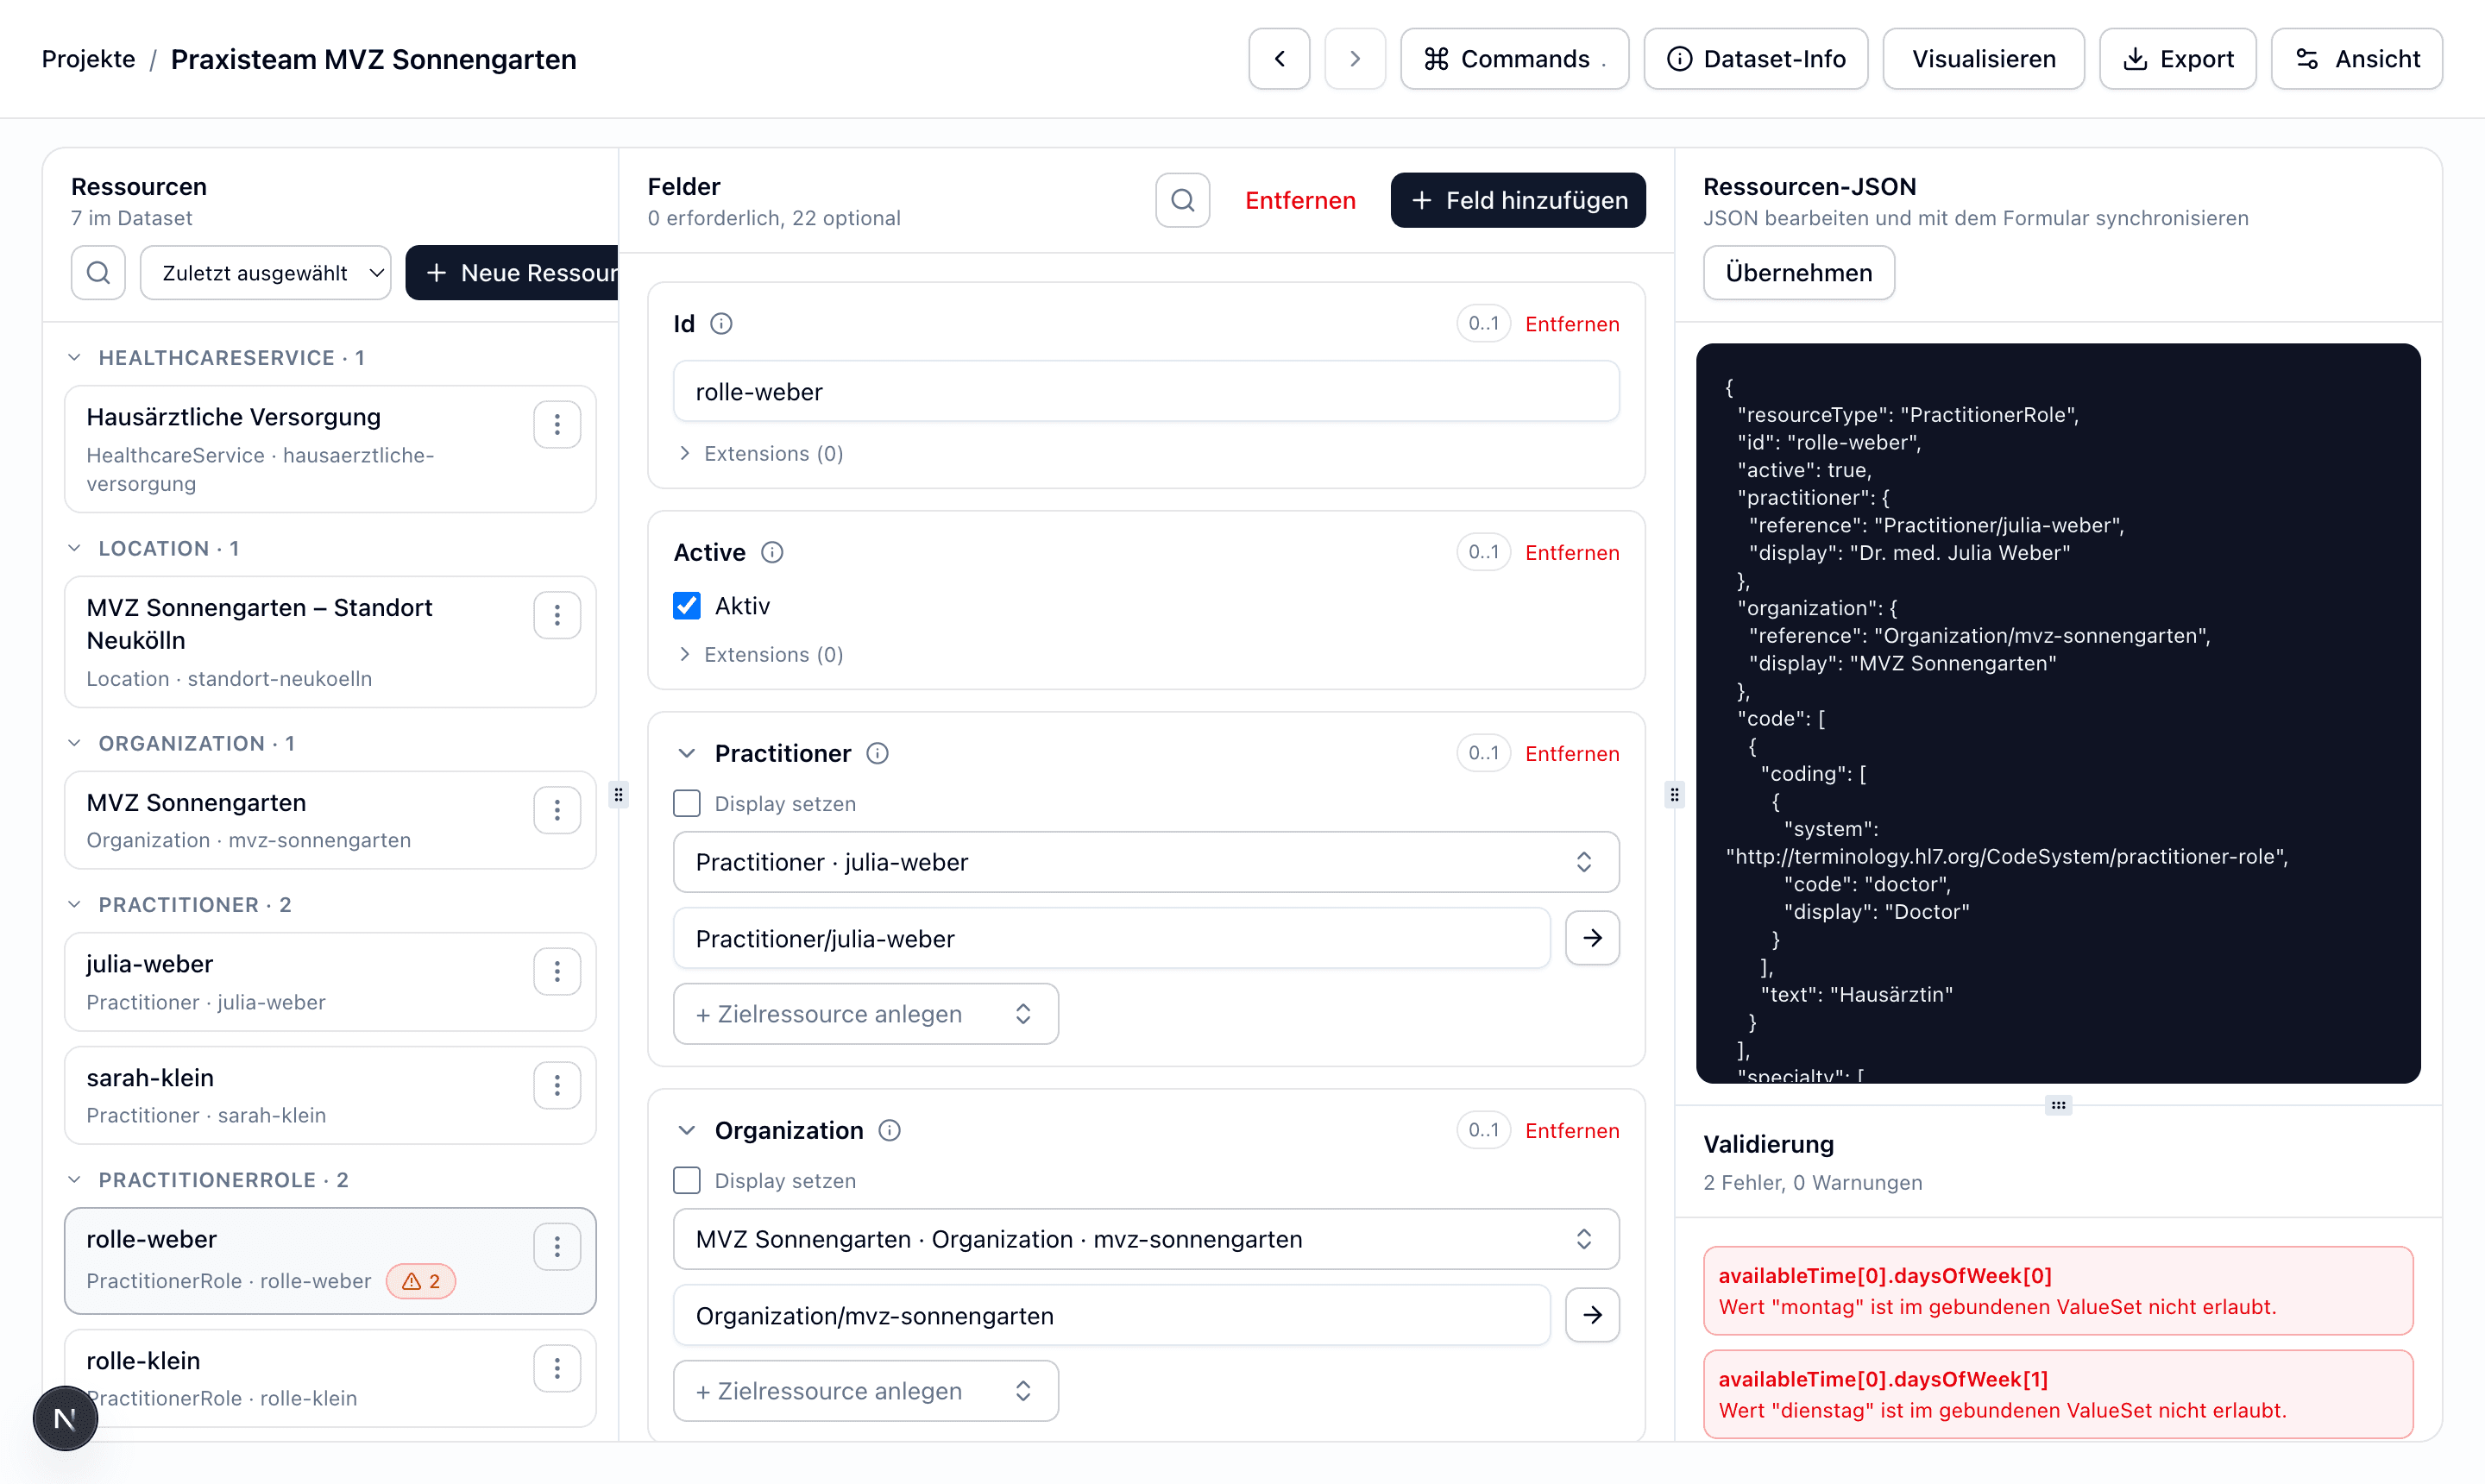This screenshot has width=2485, height=1484.
Task: Create a new resource with Neue Ressource
Action: (x=512, y=273)
